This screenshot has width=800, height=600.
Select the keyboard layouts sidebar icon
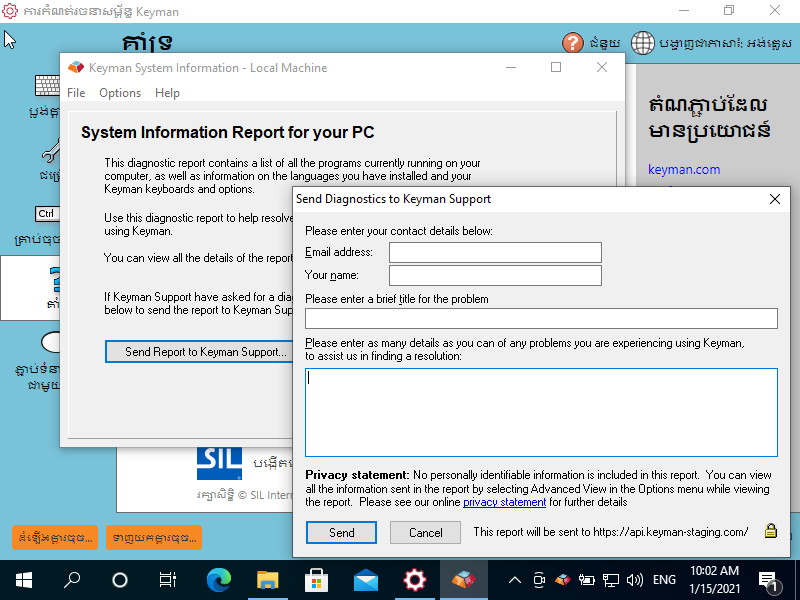click(x=47, y=85)
